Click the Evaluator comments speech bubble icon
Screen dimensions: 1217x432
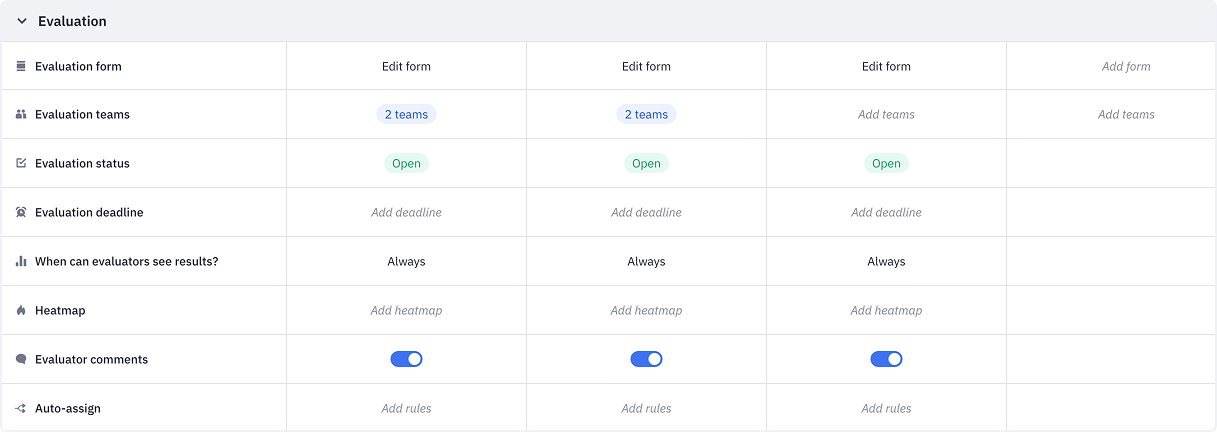coord(21,359)
